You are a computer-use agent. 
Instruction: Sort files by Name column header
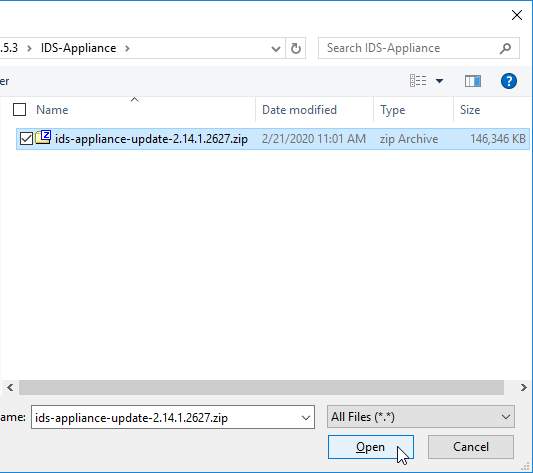[52, 110]
